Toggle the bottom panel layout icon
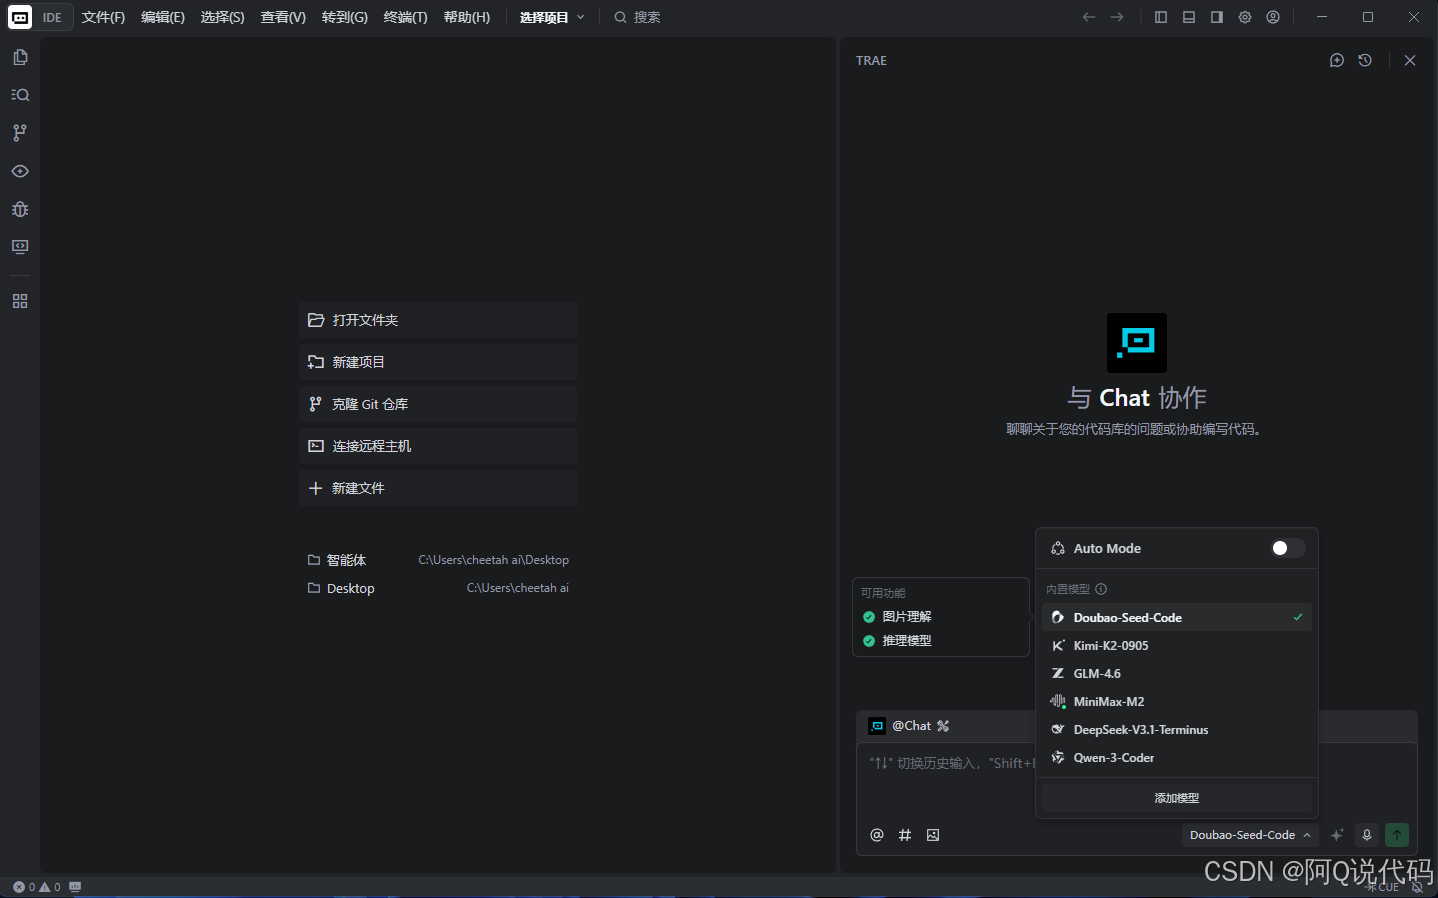 click(1189, 17)
